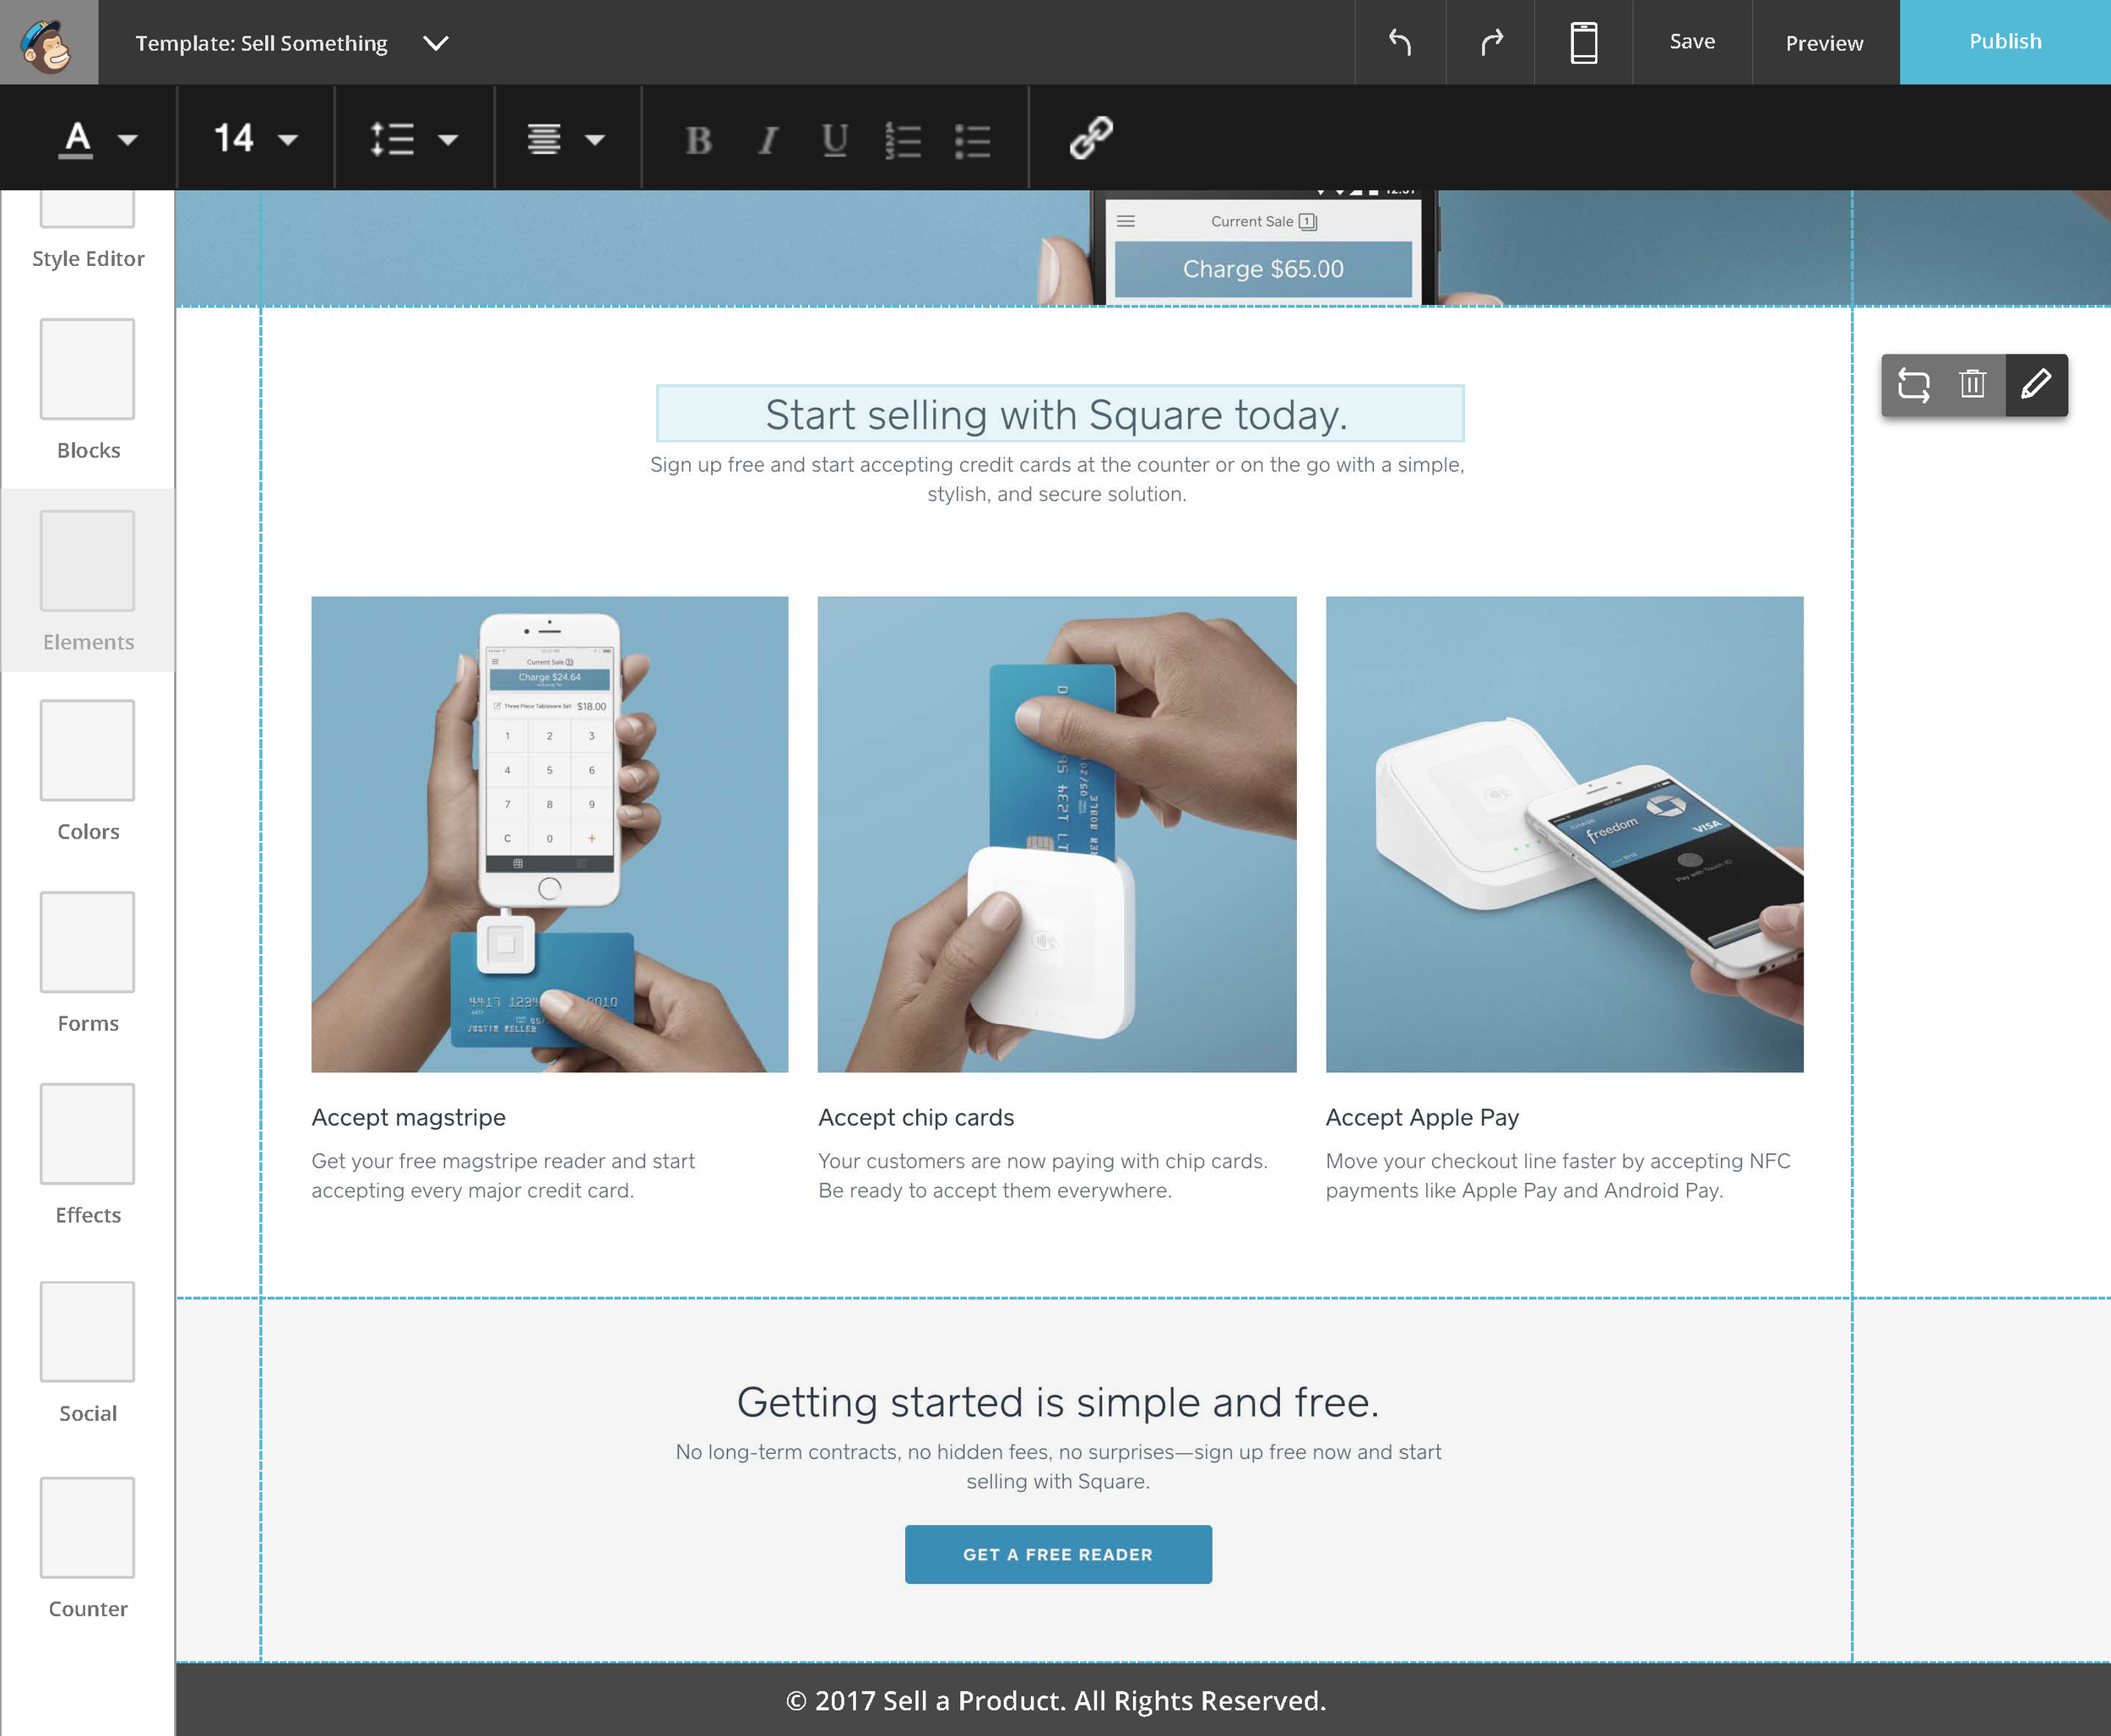The width and height of the screenshot is (2111, 1736).
Task: Open the Colors panel
Action: pos(88,772)
